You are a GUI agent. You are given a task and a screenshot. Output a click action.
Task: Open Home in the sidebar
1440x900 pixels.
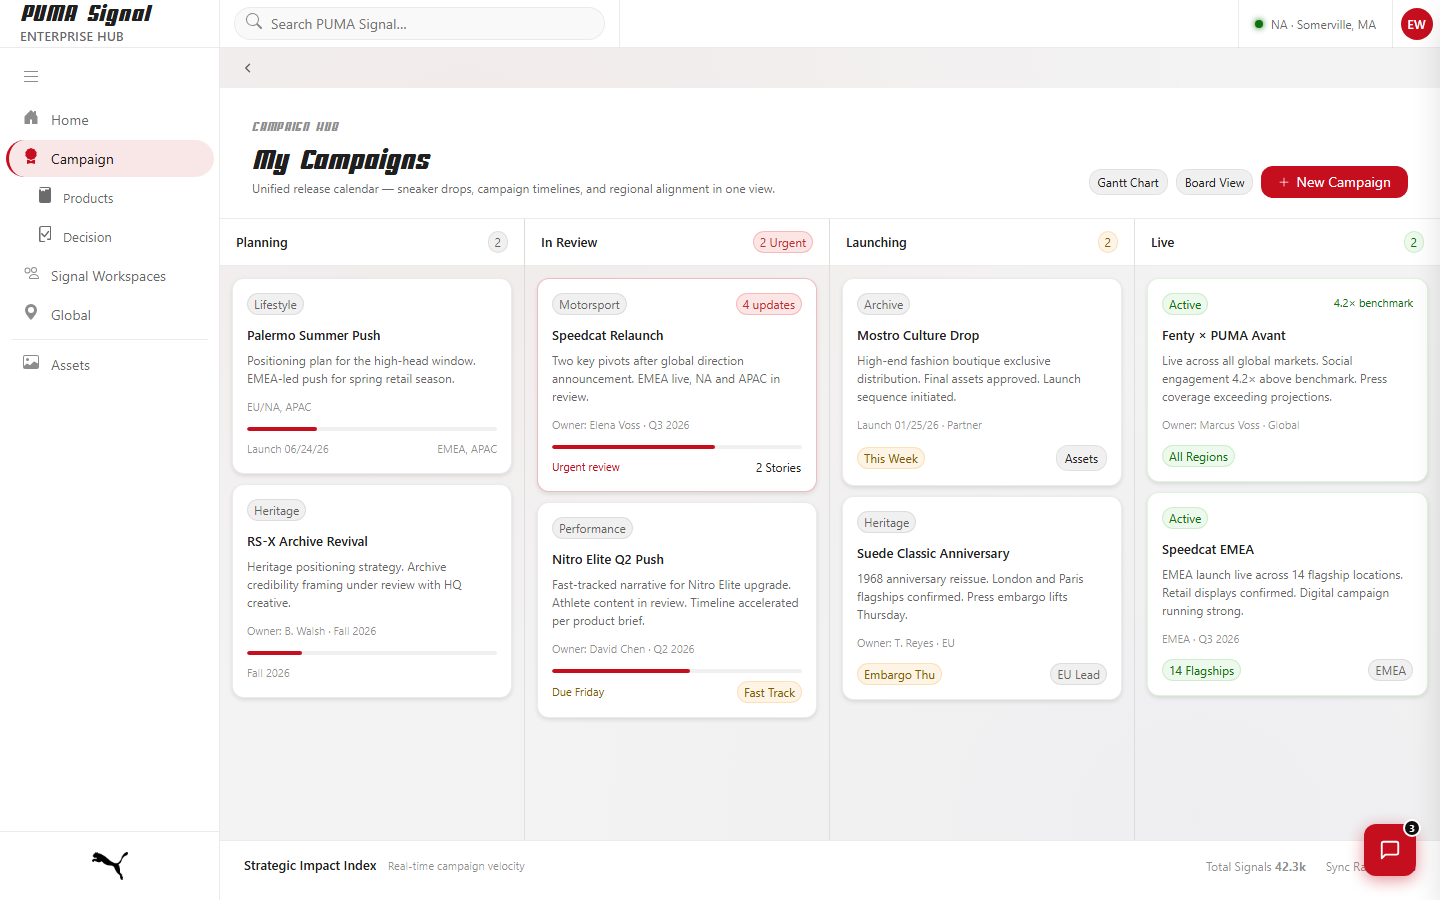click(110, 120)
